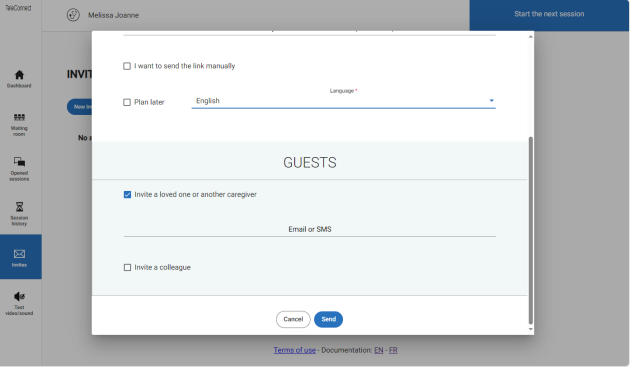Viewport: 630px width, 367px height.
Task: Click the Email or SMS input field
Action: (309, 229)
